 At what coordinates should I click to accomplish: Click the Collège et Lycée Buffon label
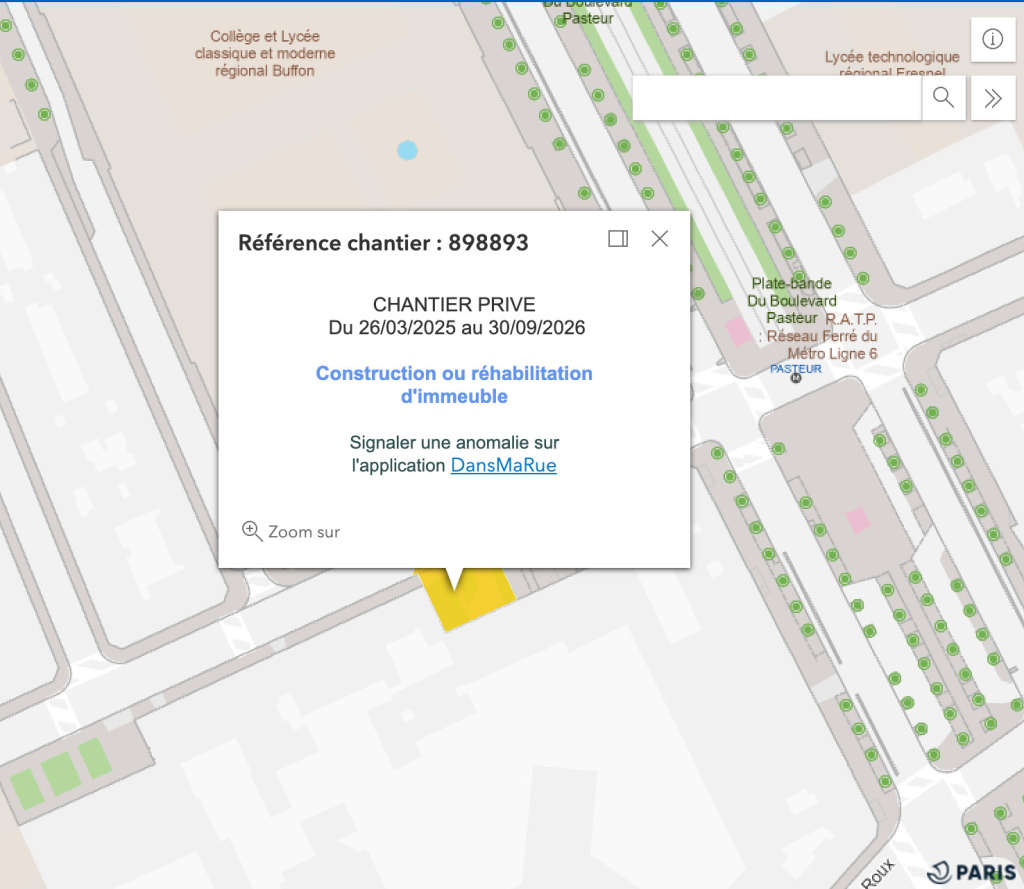tap(265, 54)
